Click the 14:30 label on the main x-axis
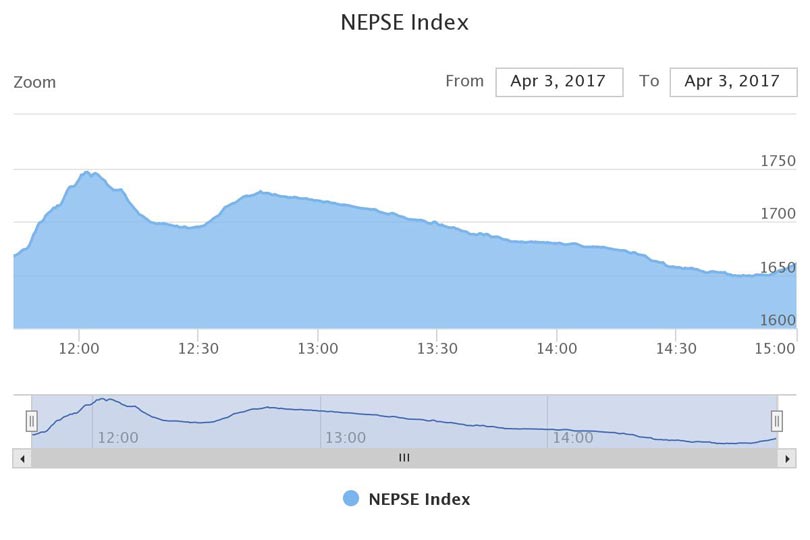Viewport: 810px width, 540px height. point(675,348)
